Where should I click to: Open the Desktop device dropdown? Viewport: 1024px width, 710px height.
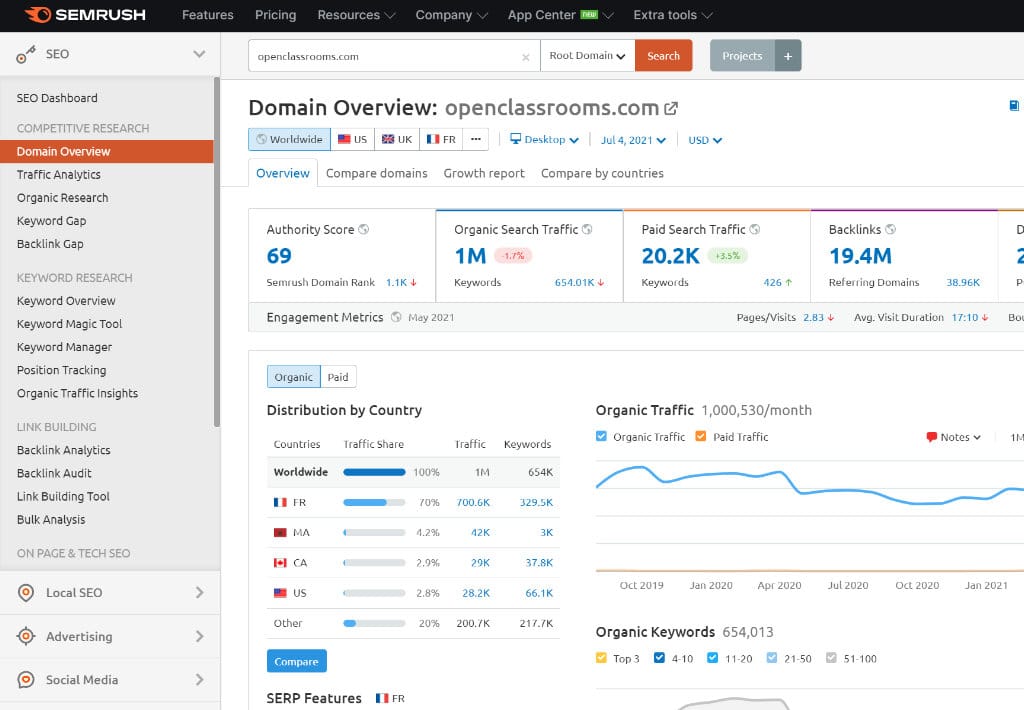(544, 139)
